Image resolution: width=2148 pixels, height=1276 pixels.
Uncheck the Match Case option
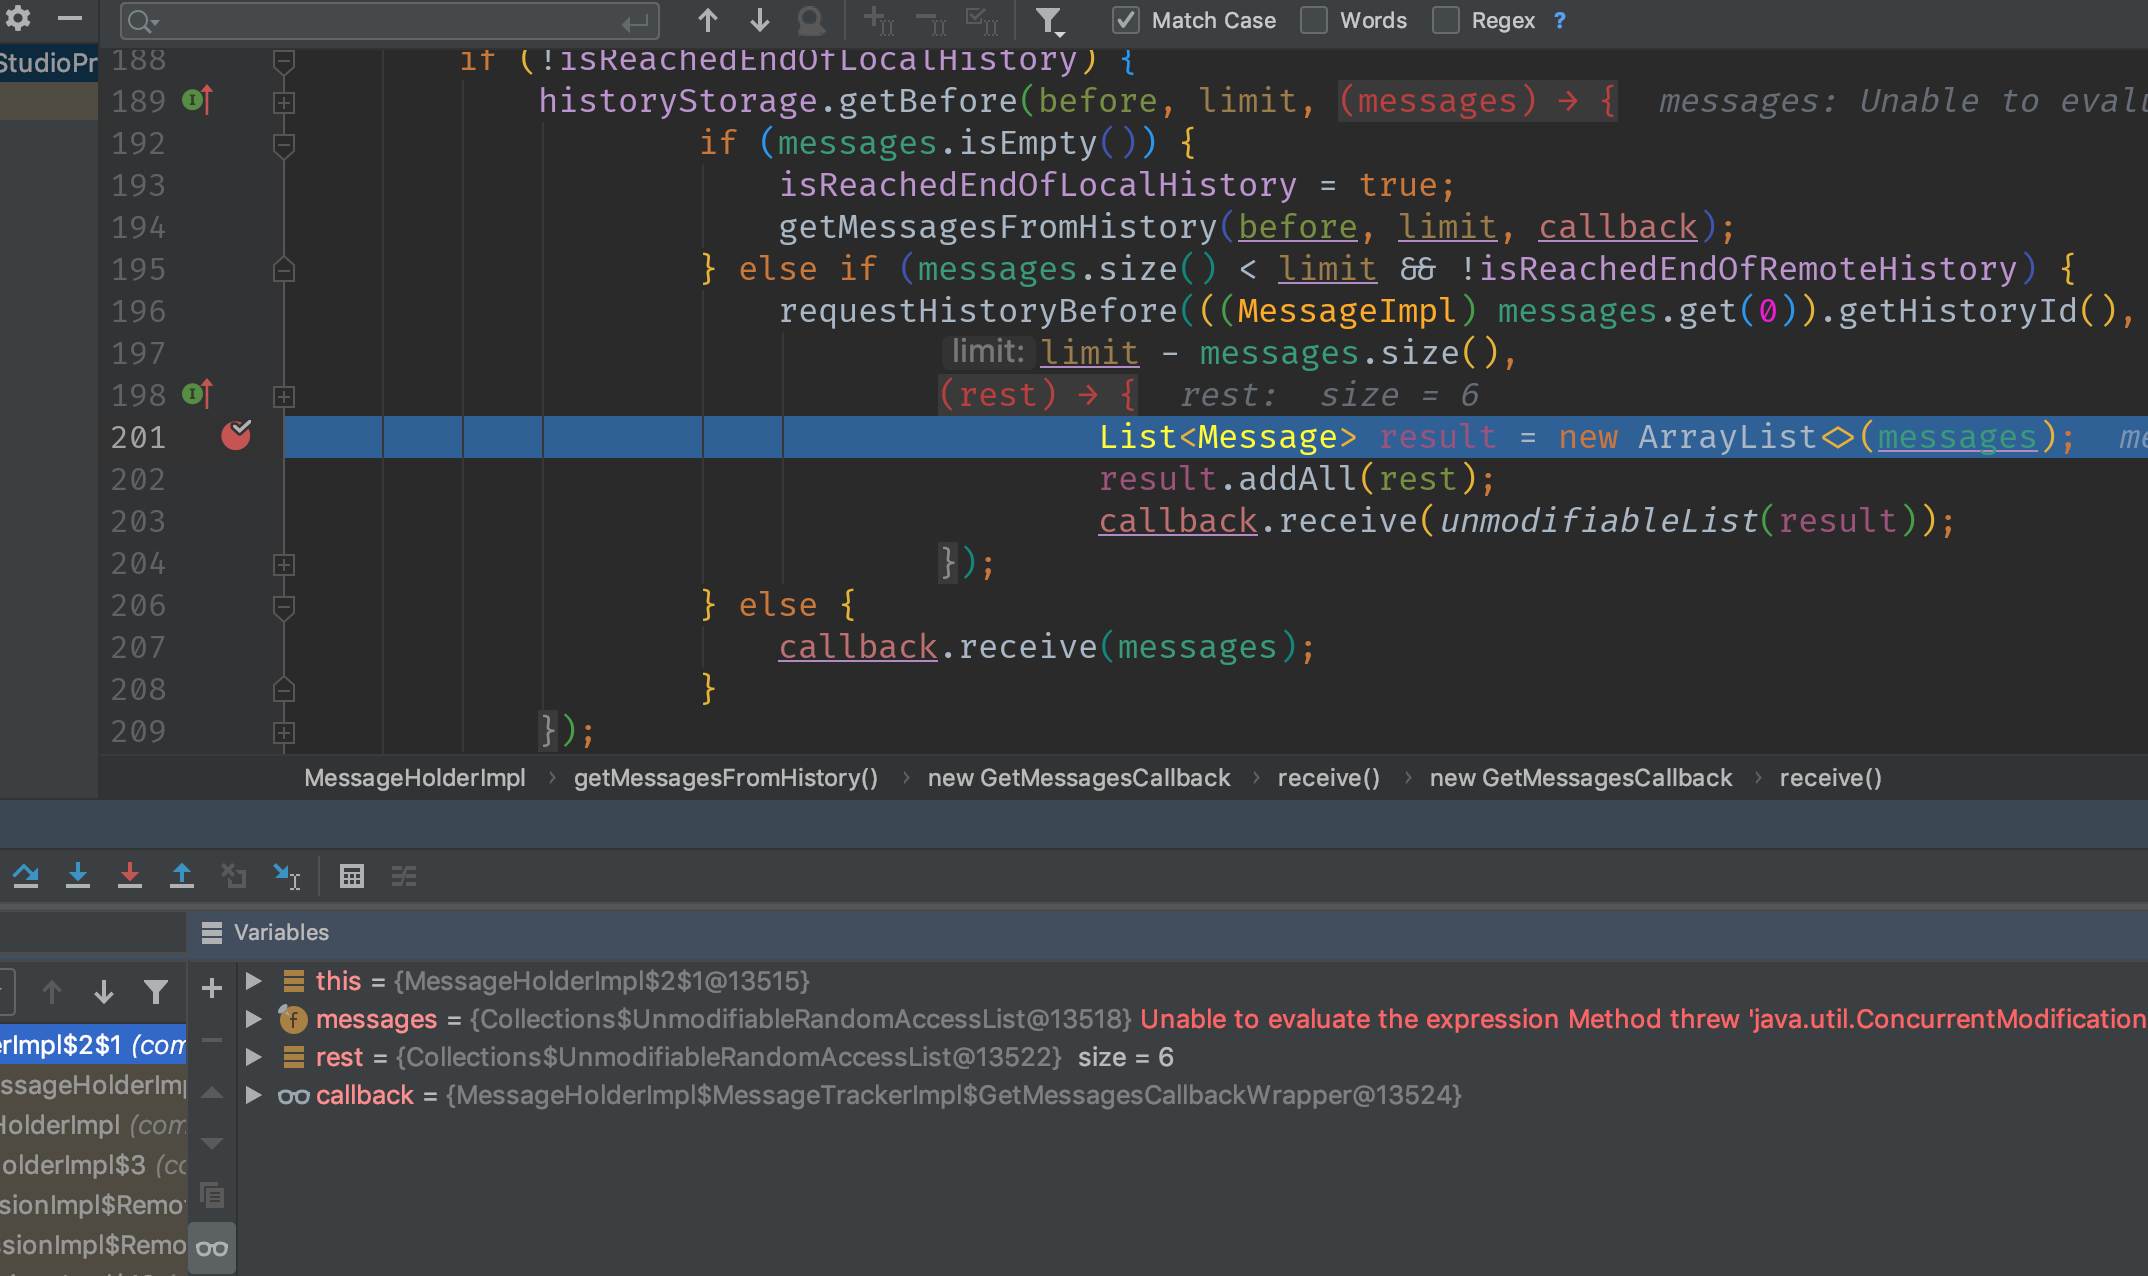click(x=1126, y=20)
